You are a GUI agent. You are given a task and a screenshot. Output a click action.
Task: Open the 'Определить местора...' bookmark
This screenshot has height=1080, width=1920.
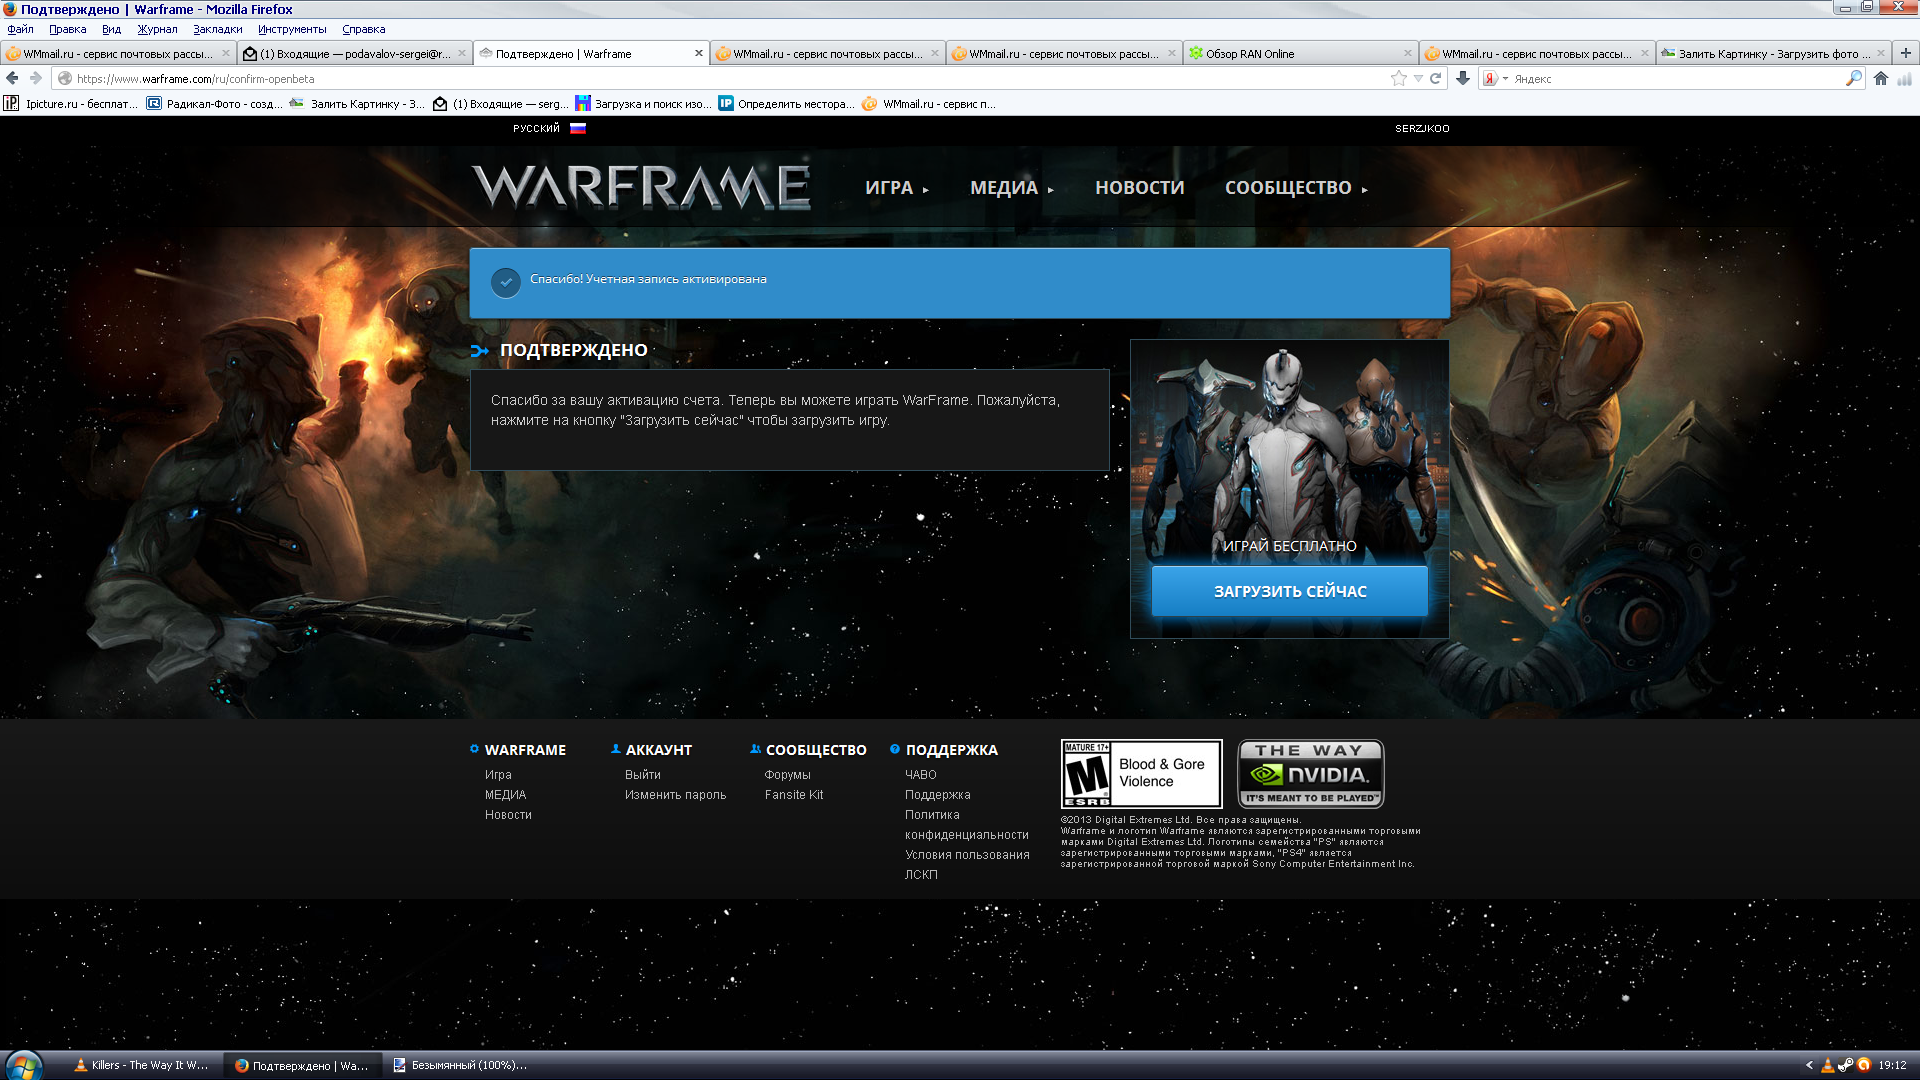[x=786, y=103]
